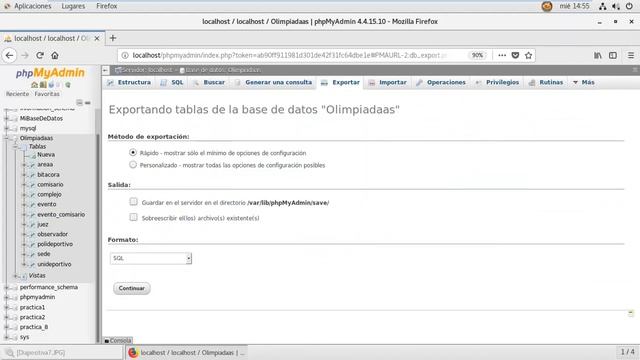Image resolution: width=640 pixels, height=360 pixels.
Task: Open the Privilegios tab
Action: (497, 82)
